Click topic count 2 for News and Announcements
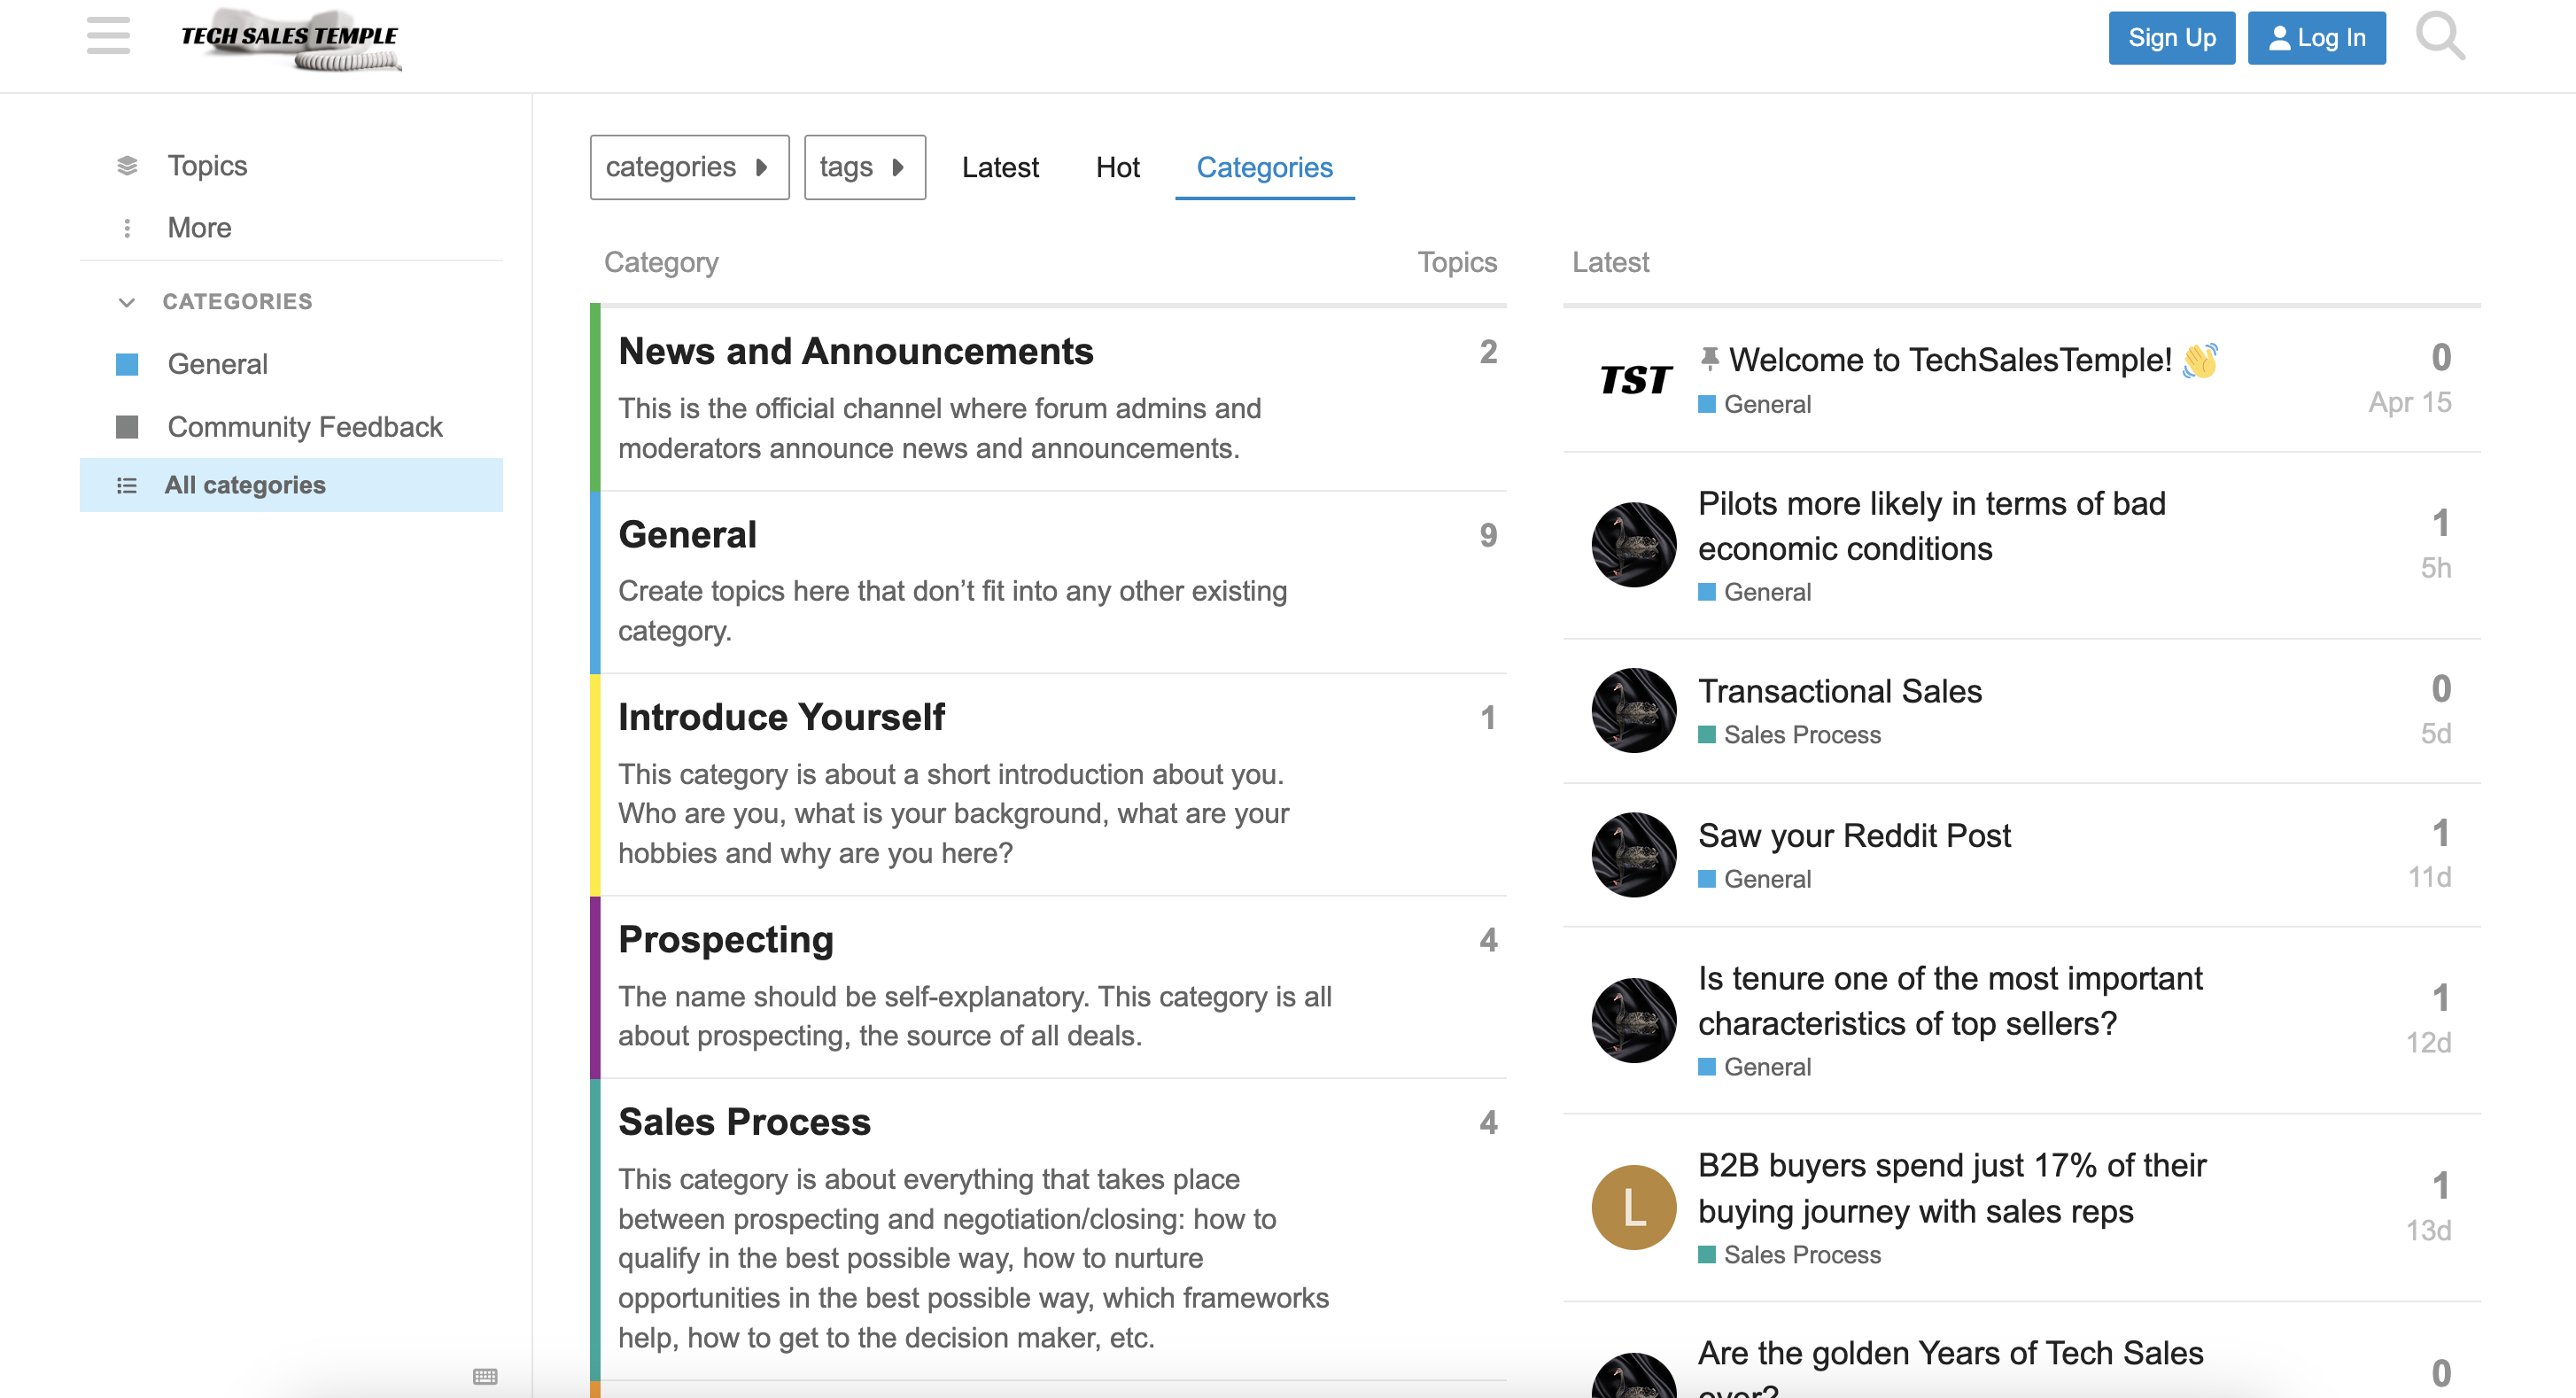 tap(1488, 352)
